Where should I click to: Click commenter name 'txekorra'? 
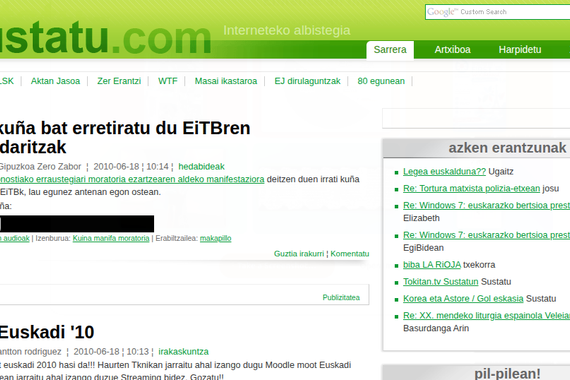coord(479,265)
